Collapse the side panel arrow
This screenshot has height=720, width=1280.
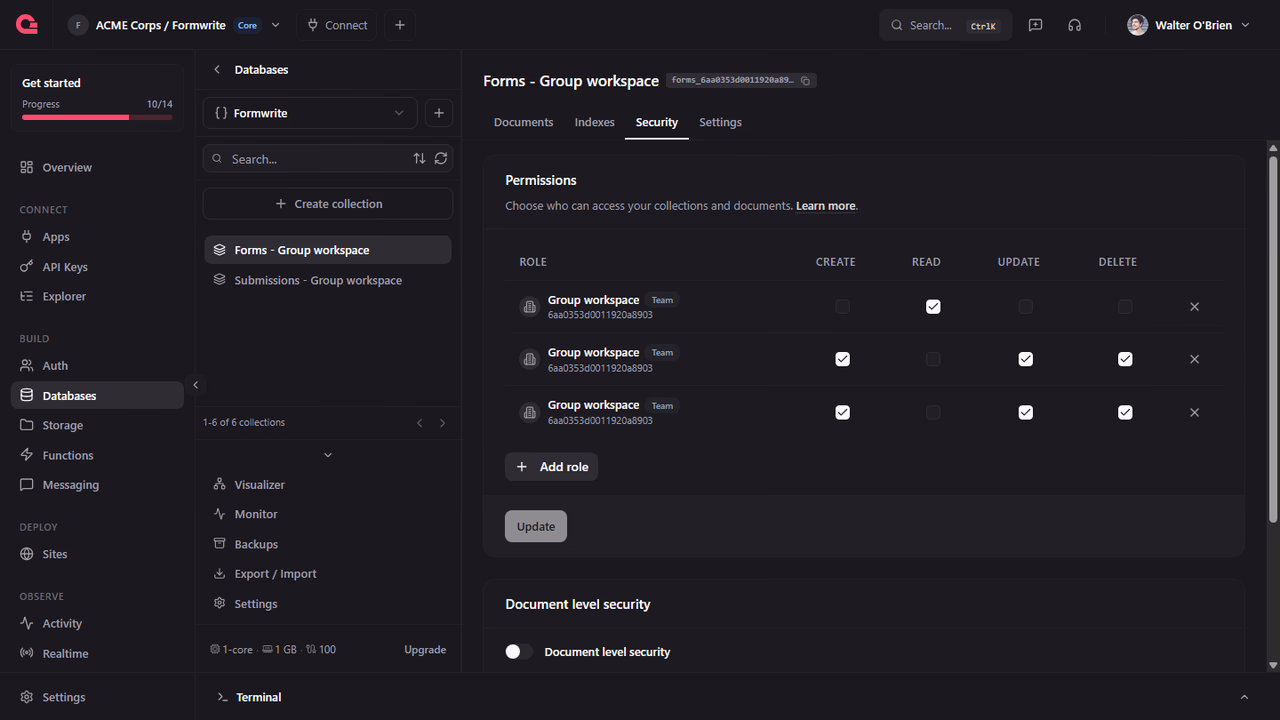tap(196, 385)
